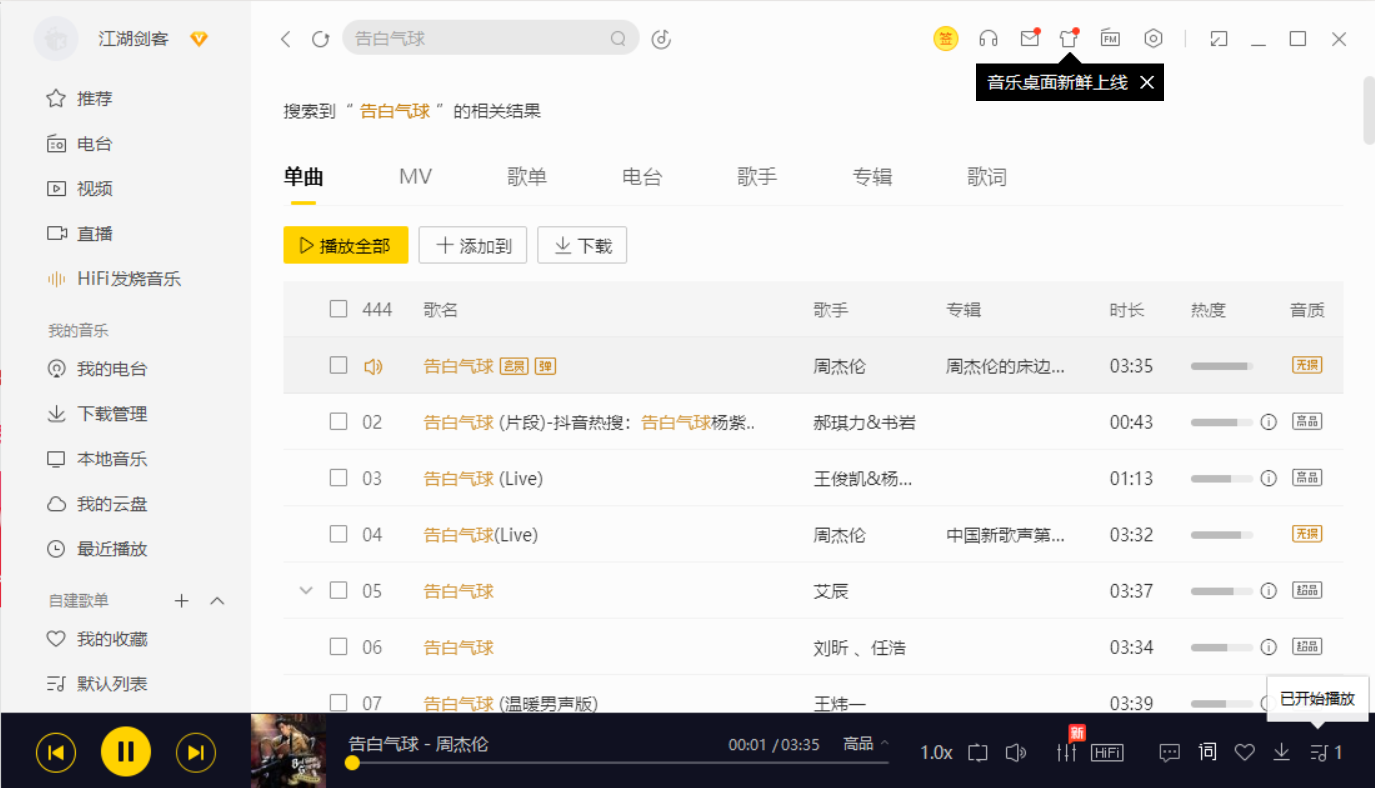Pause the current song
This screenshot has width=1375, height=788.
point(126,751)
